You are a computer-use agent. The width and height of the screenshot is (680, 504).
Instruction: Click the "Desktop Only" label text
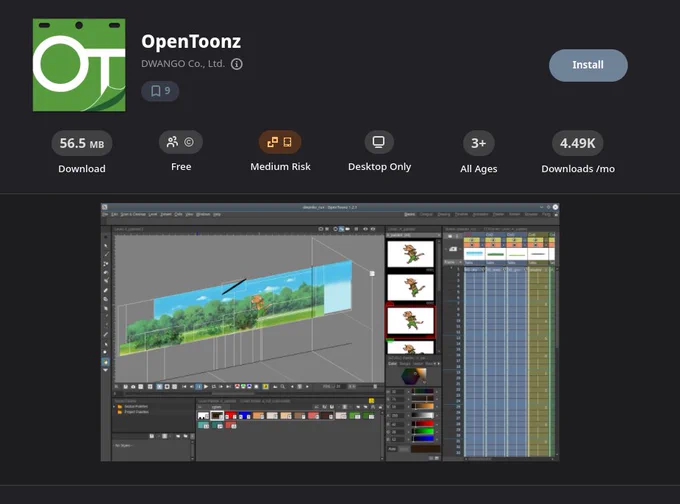point(379,167)
